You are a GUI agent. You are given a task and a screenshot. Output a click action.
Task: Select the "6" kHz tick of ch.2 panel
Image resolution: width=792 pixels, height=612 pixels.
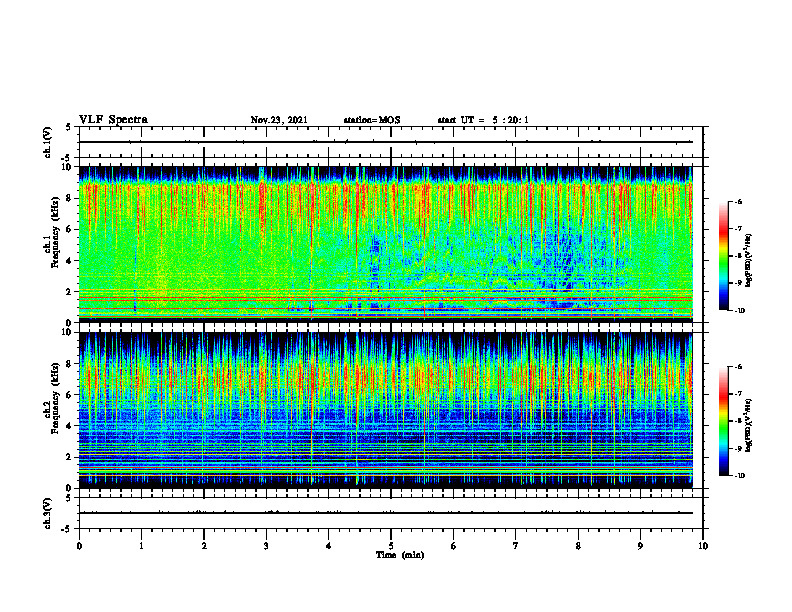click(x=70, y=395)
